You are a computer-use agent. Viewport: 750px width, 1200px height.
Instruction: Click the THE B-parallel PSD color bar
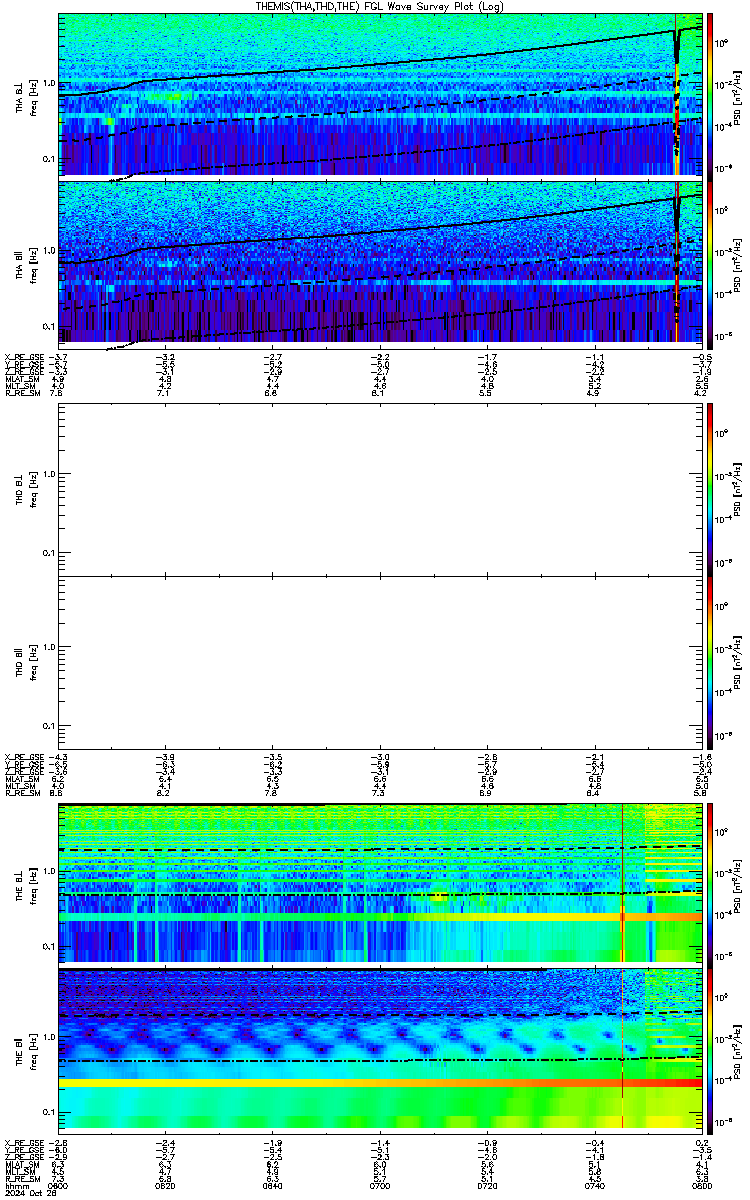(710, 1052)
